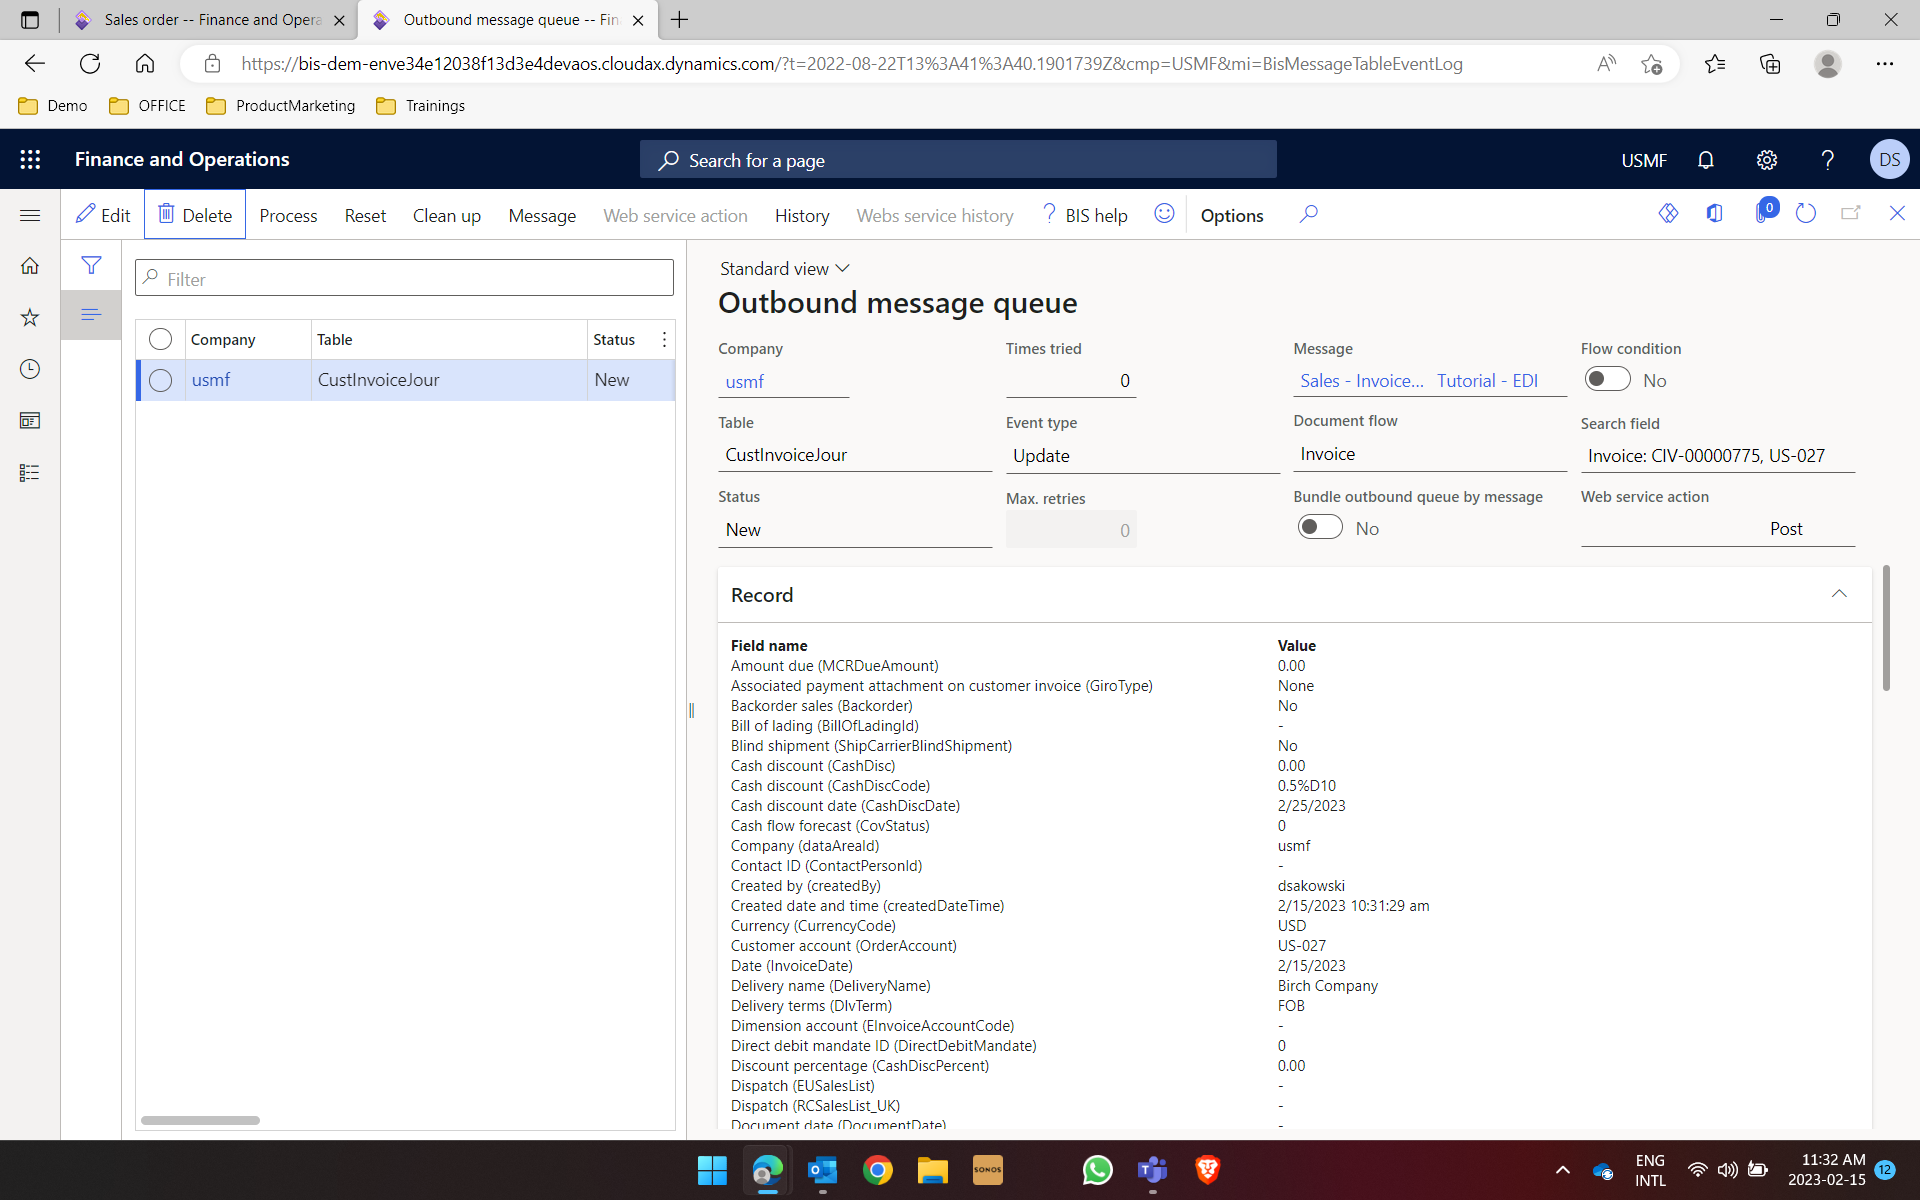Open the Message menu
The image size is (1920, 1200).
tap(542, 215)
